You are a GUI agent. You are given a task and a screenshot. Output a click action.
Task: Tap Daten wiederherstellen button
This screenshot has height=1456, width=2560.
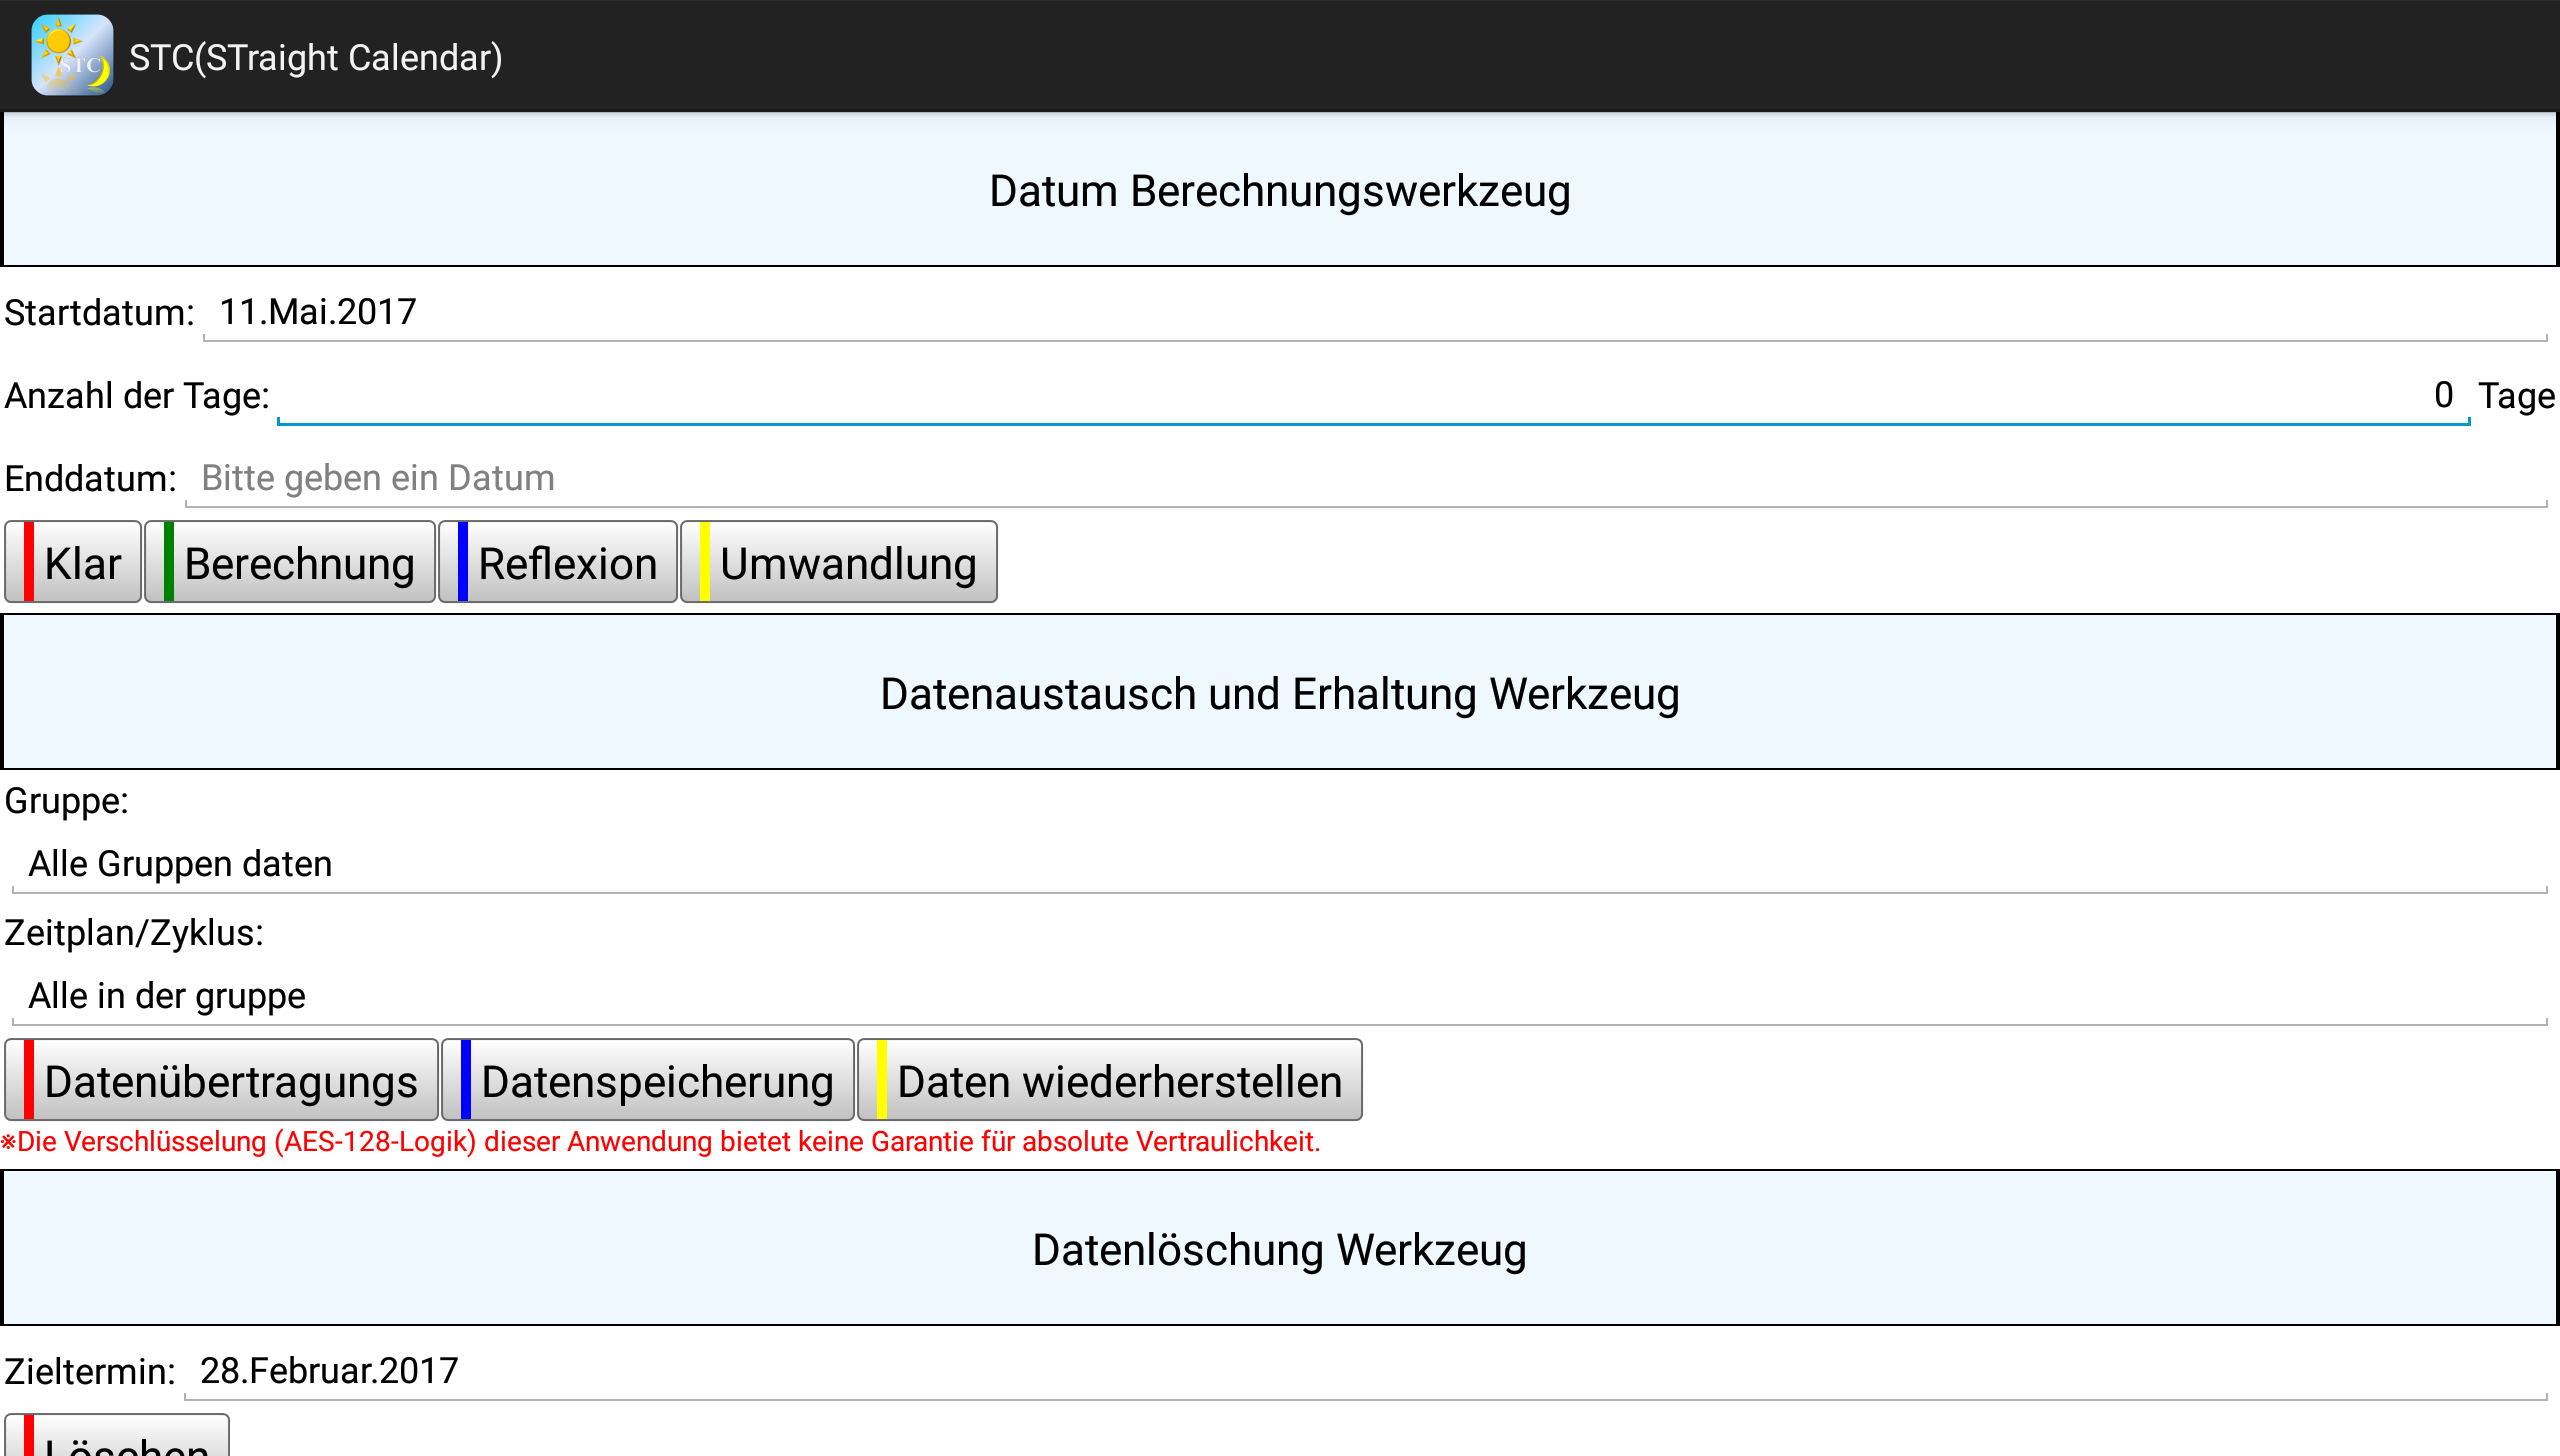point(1110,1081)
